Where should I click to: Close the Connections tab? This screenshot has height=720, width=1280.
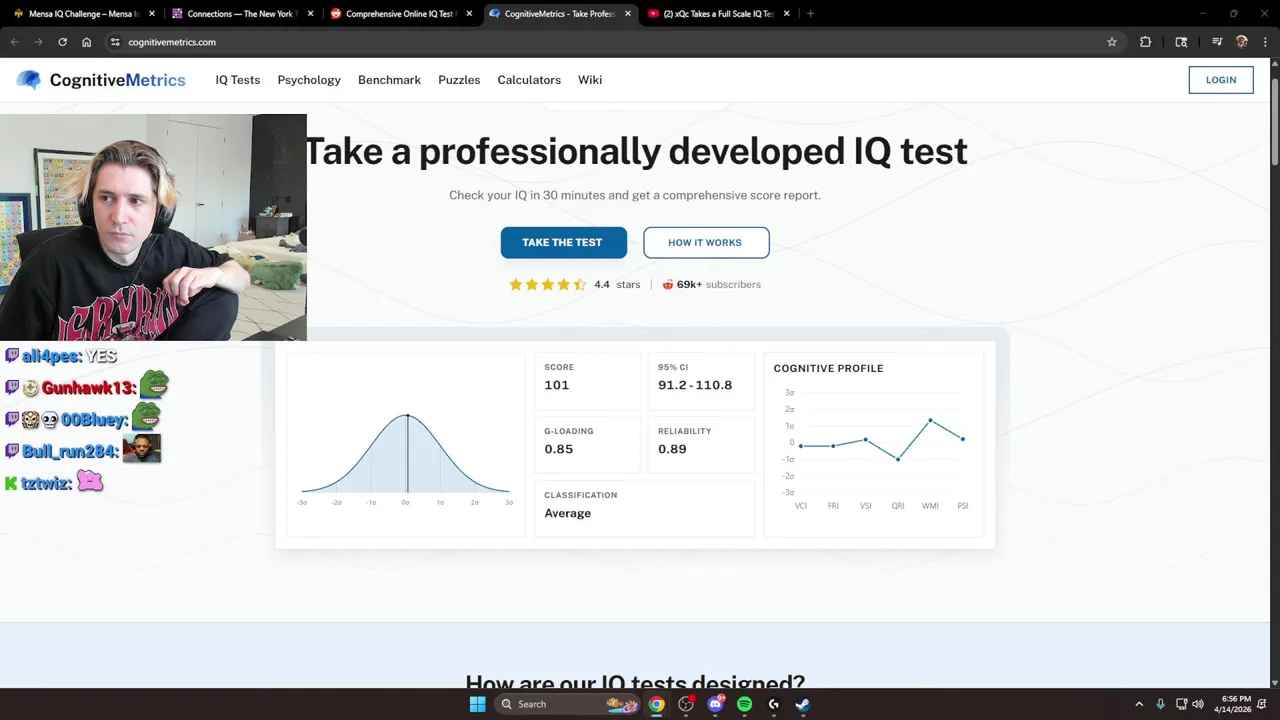311,14
